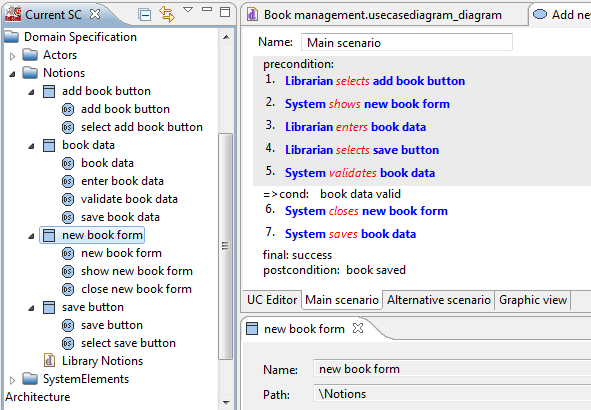This screenshot has height=410, width=591.
Task: Click the scenario Name field Main scenario
Action: pyautogui.click(x=407, y=42)
